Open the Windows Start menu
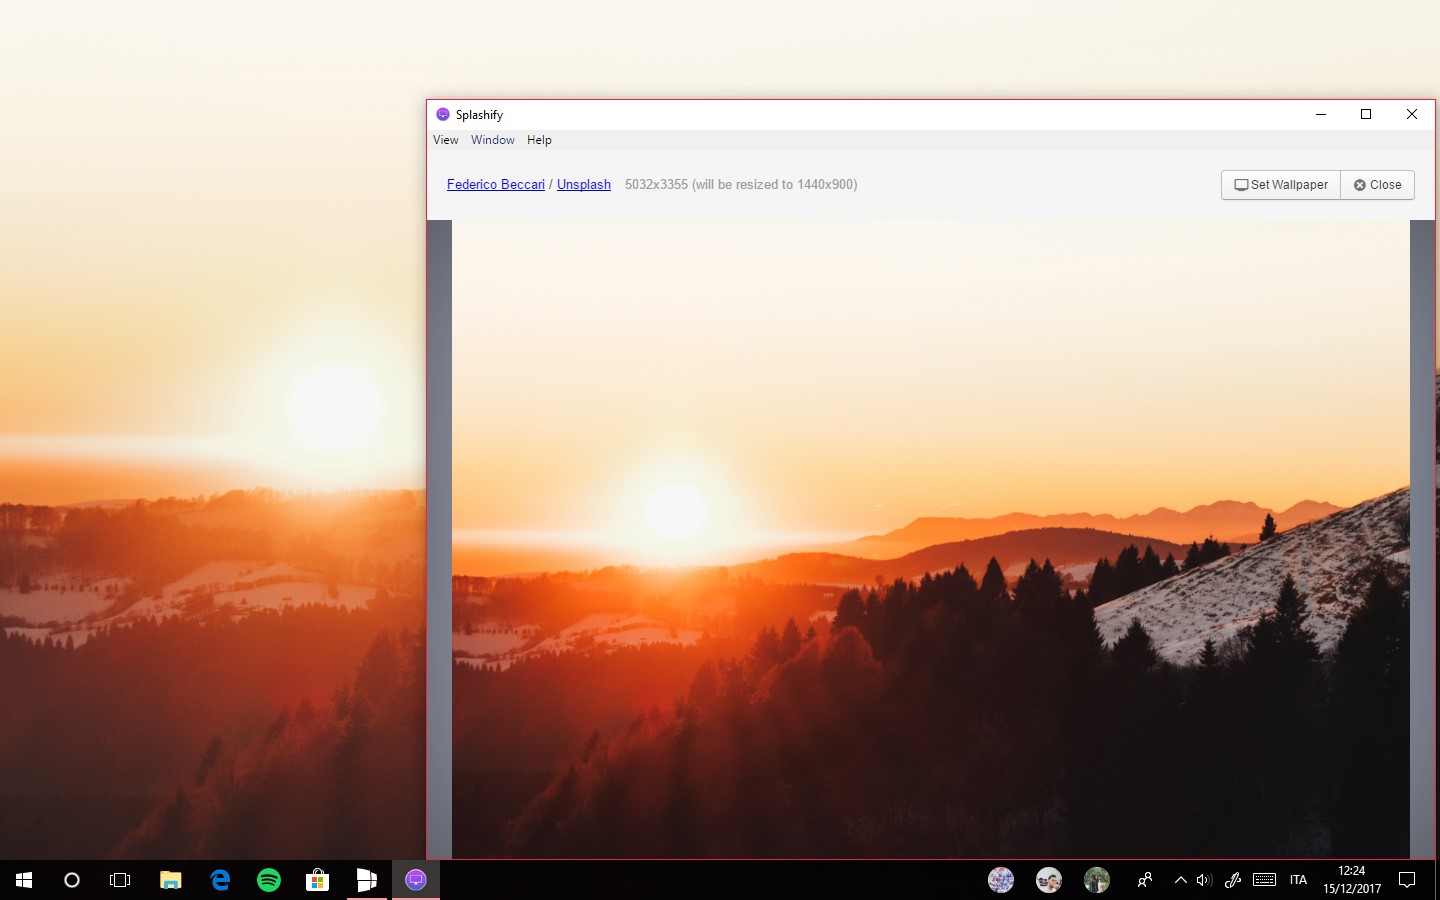Image resolution: width=1440 pixels, height=900 pixels. 24,880
